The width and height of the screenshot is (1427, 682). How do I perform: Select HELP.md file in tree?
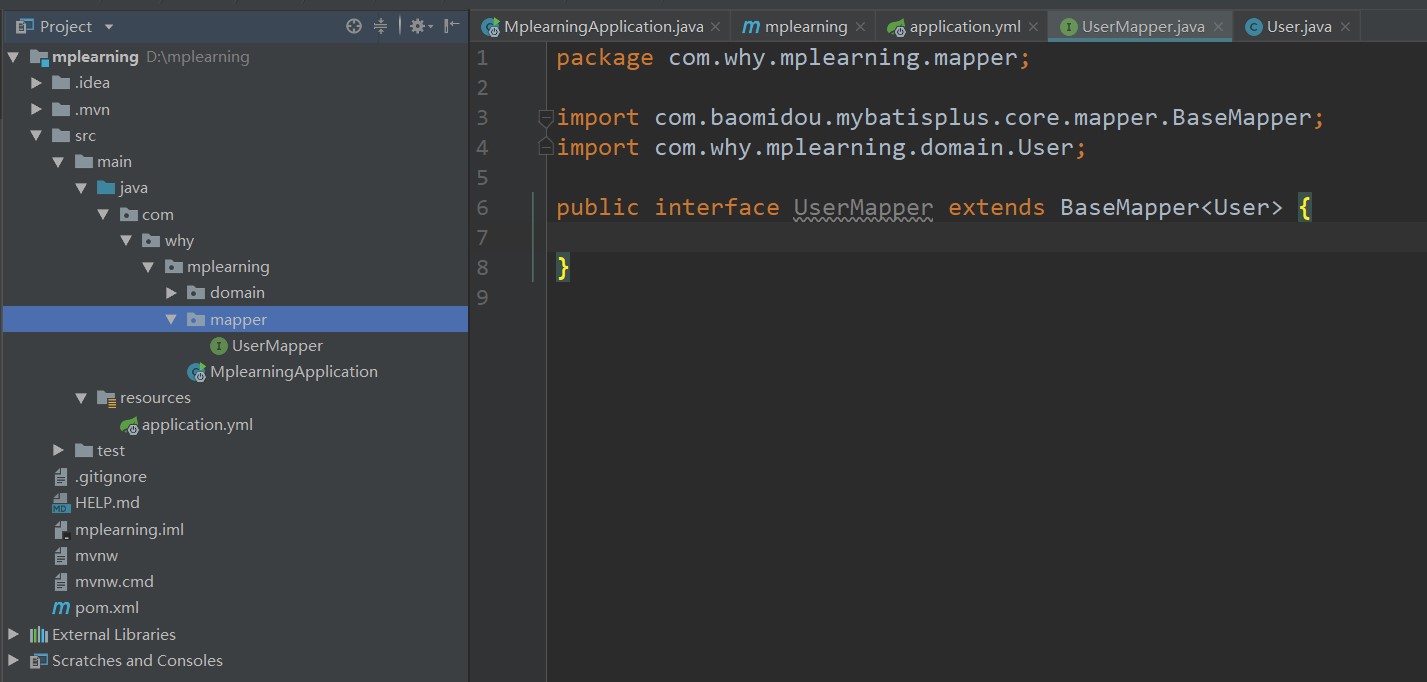coord(106,503)
